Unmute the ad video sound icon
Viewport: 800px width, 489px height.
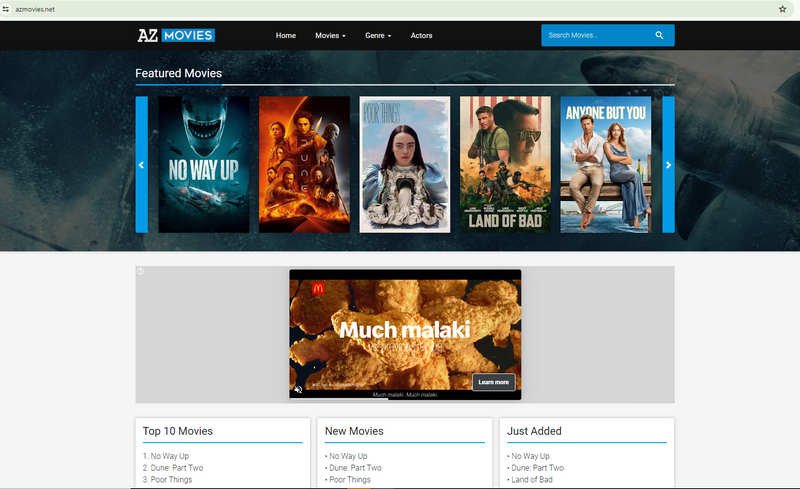coord(298,389)
